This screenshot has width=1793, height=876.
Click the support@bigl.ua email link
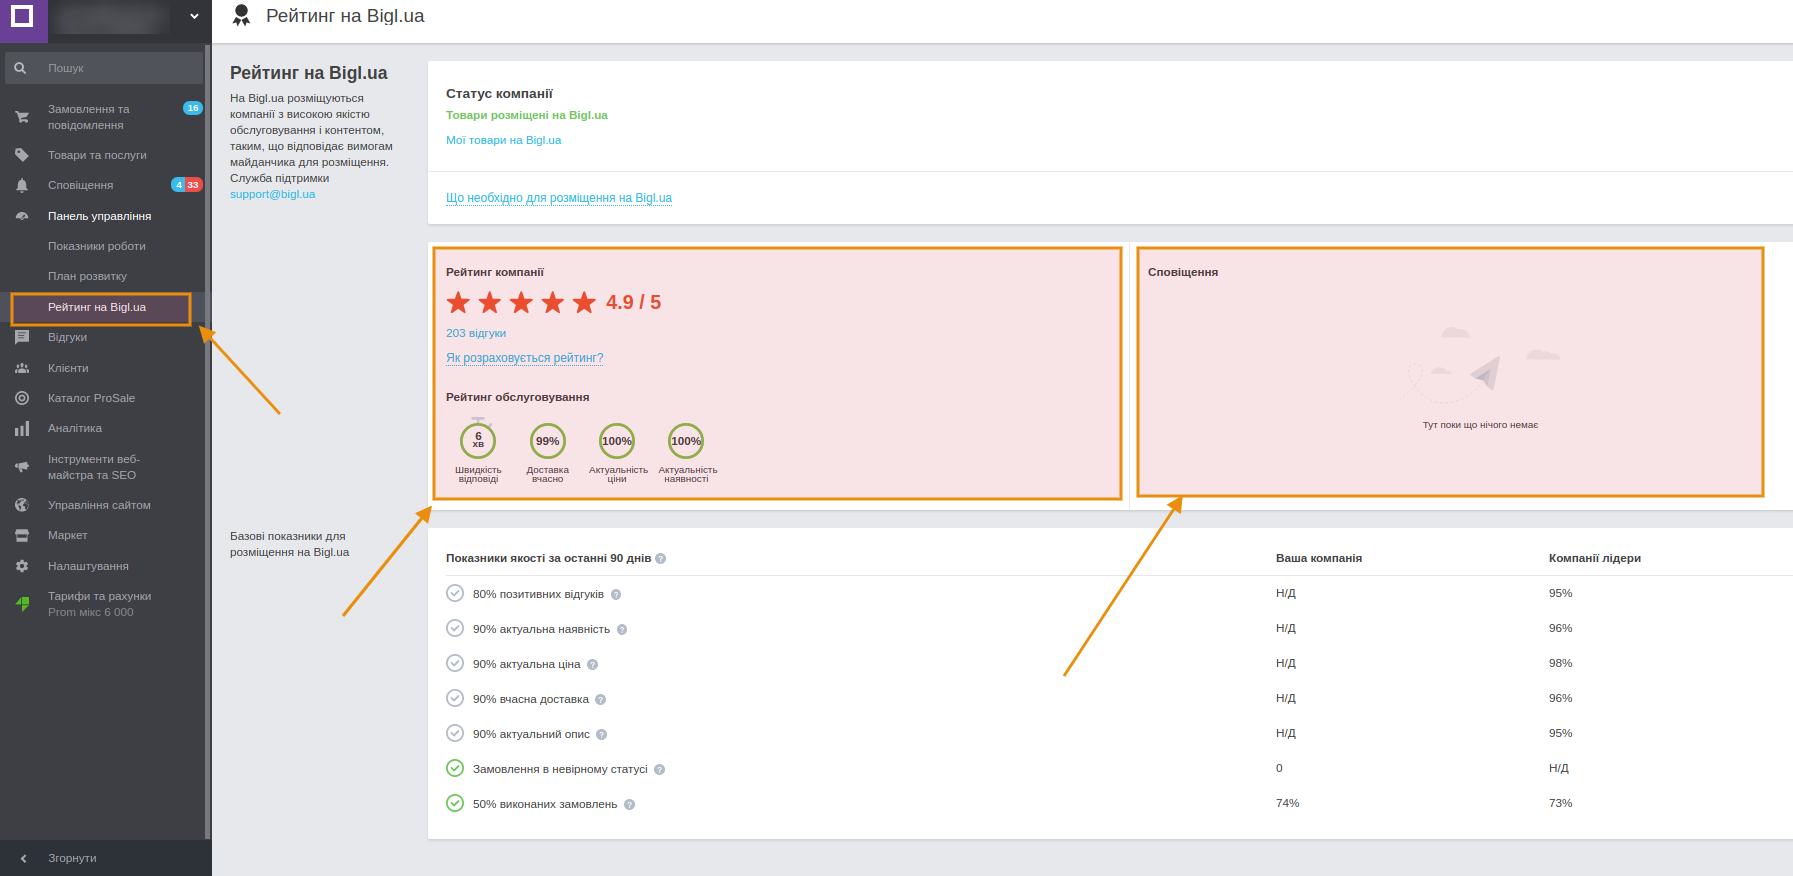coord(272,194)
